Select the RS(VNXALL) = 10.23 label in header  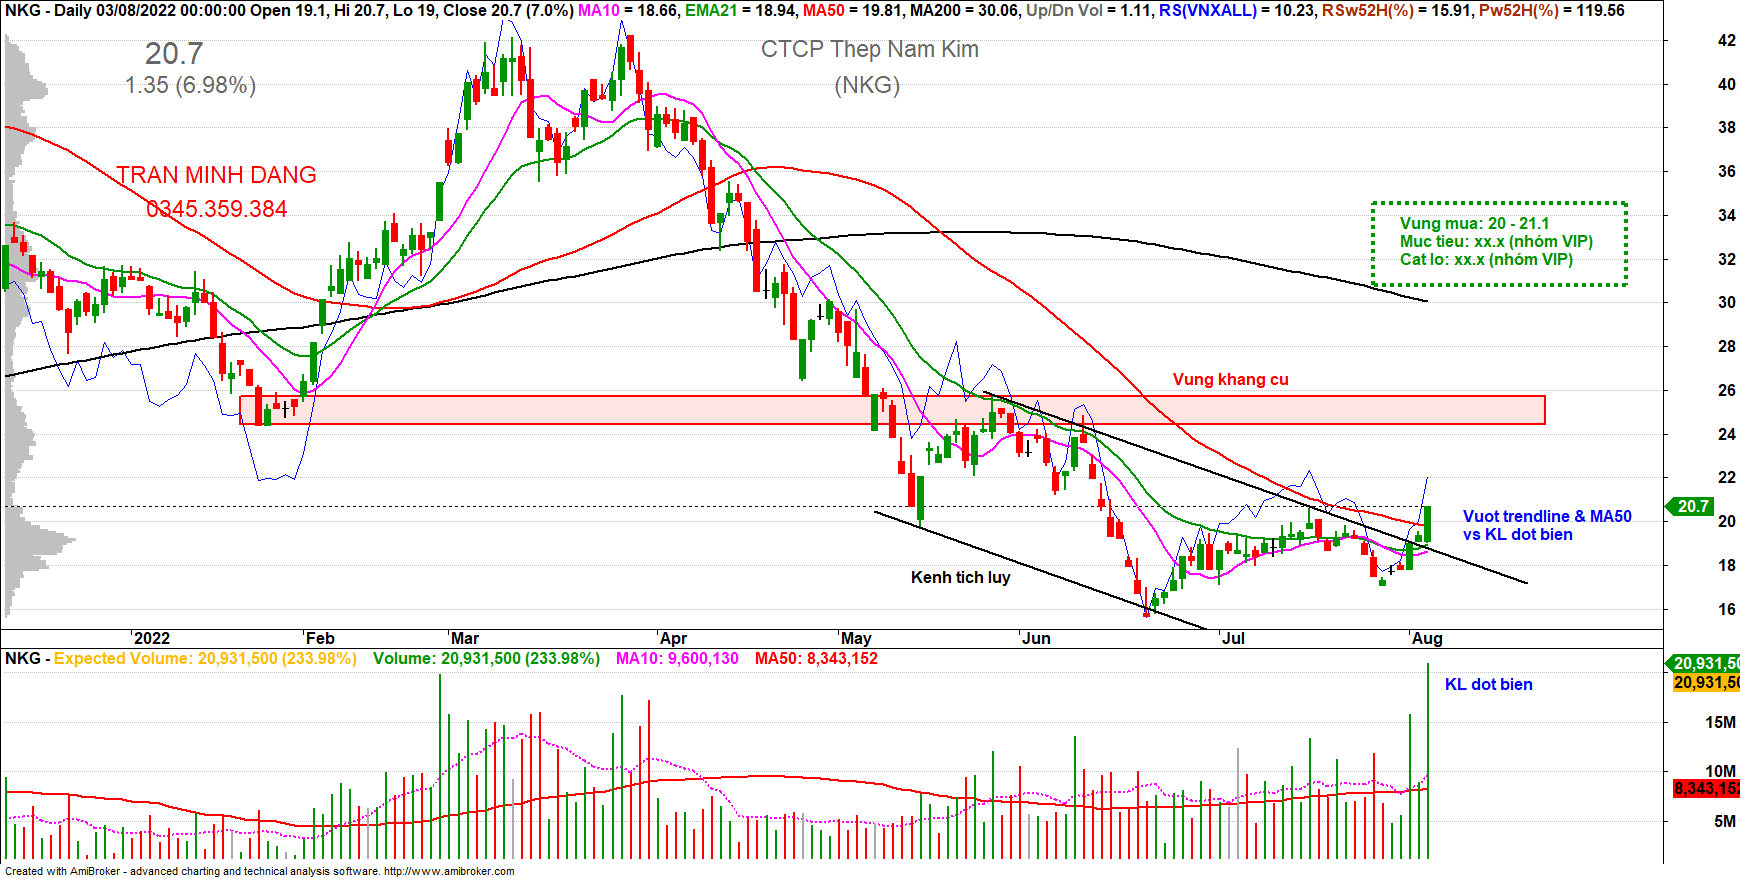click(x=1237, y=10)
